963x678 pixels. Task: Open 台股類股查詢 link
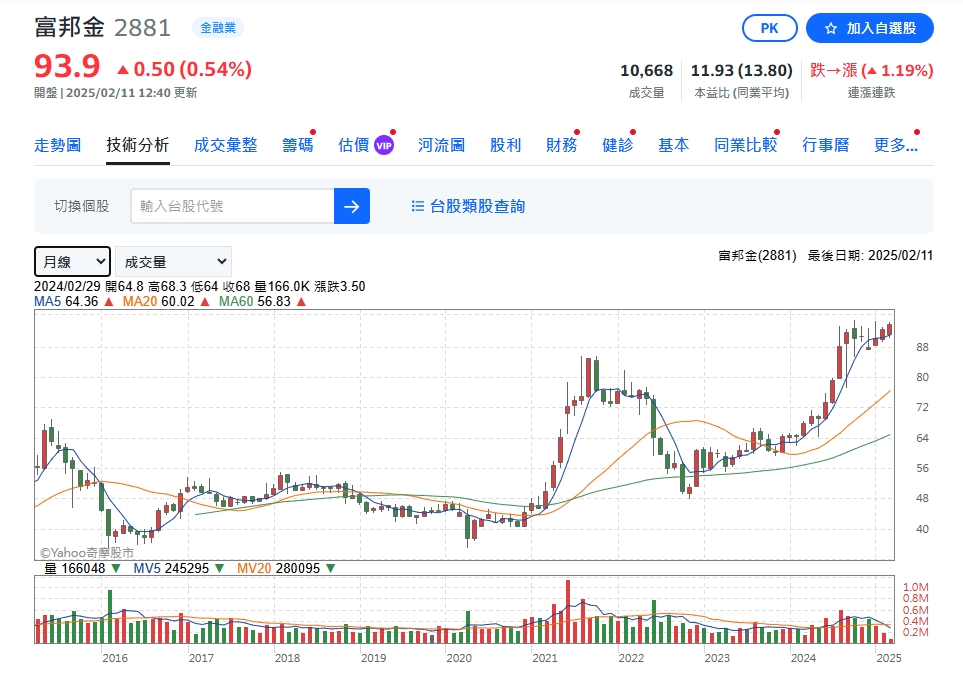coord(477,206)
